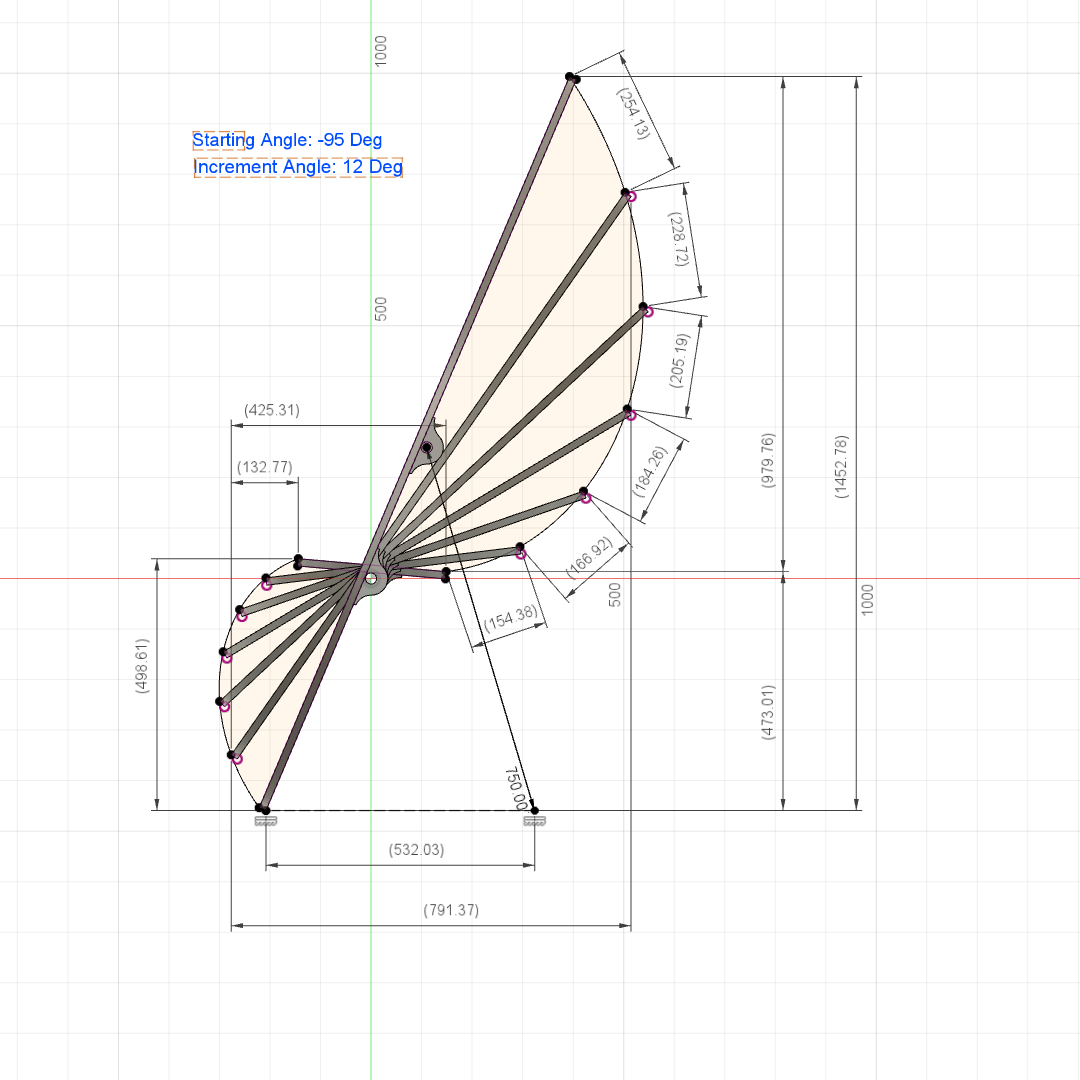The image size is (1080, 1080).
Task: Select the (132.77) horizontal dimension
Action: tap(264, 467)
